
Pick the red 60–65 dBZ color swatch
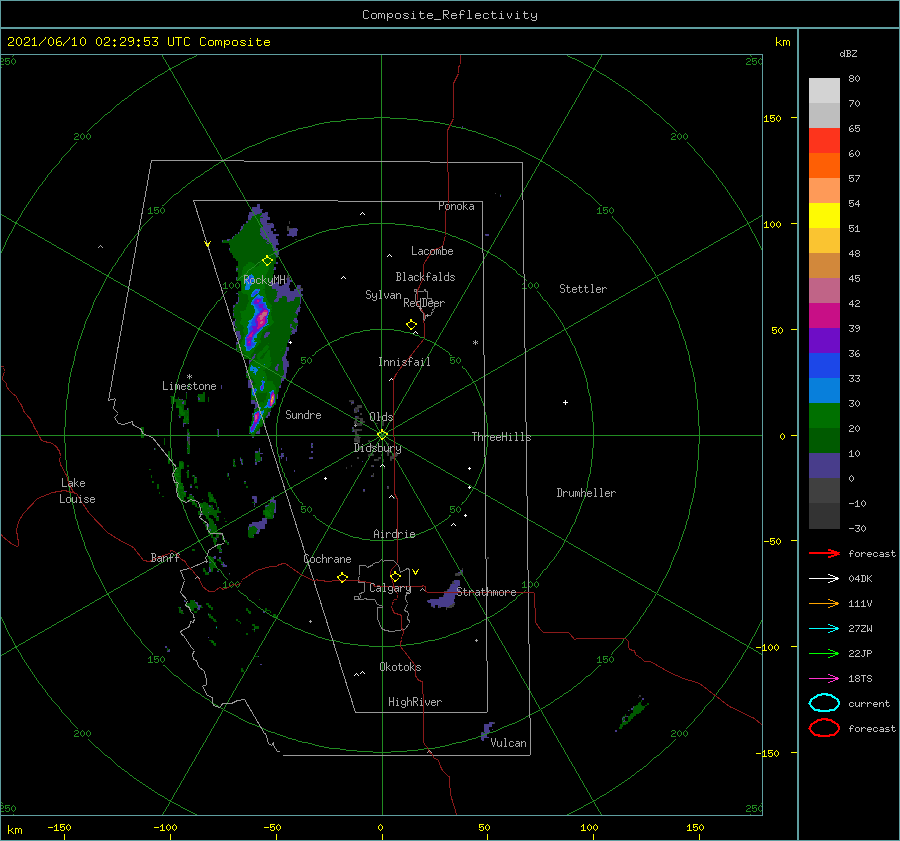pyautogui.click(x=824, y=141)
